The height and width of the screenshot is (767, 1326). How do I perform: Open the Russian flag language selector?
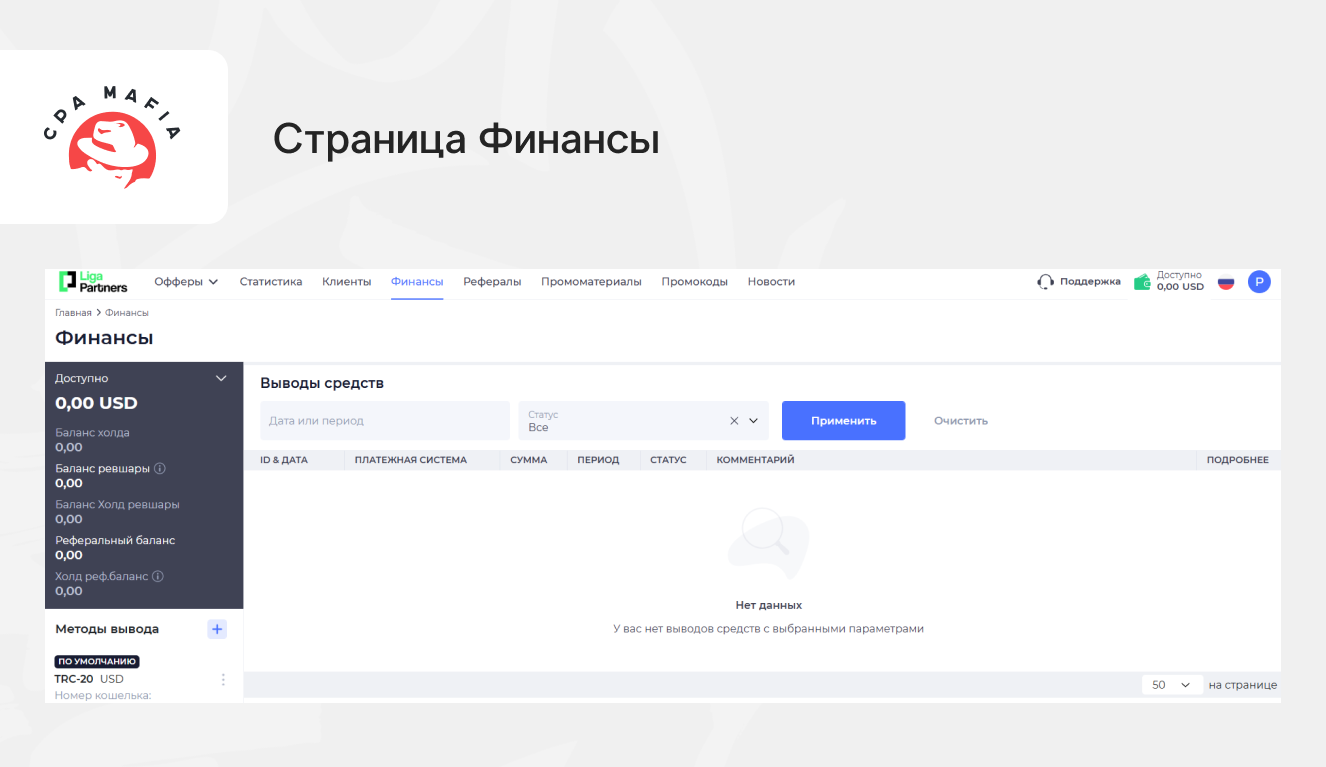tap(1225, 282)
